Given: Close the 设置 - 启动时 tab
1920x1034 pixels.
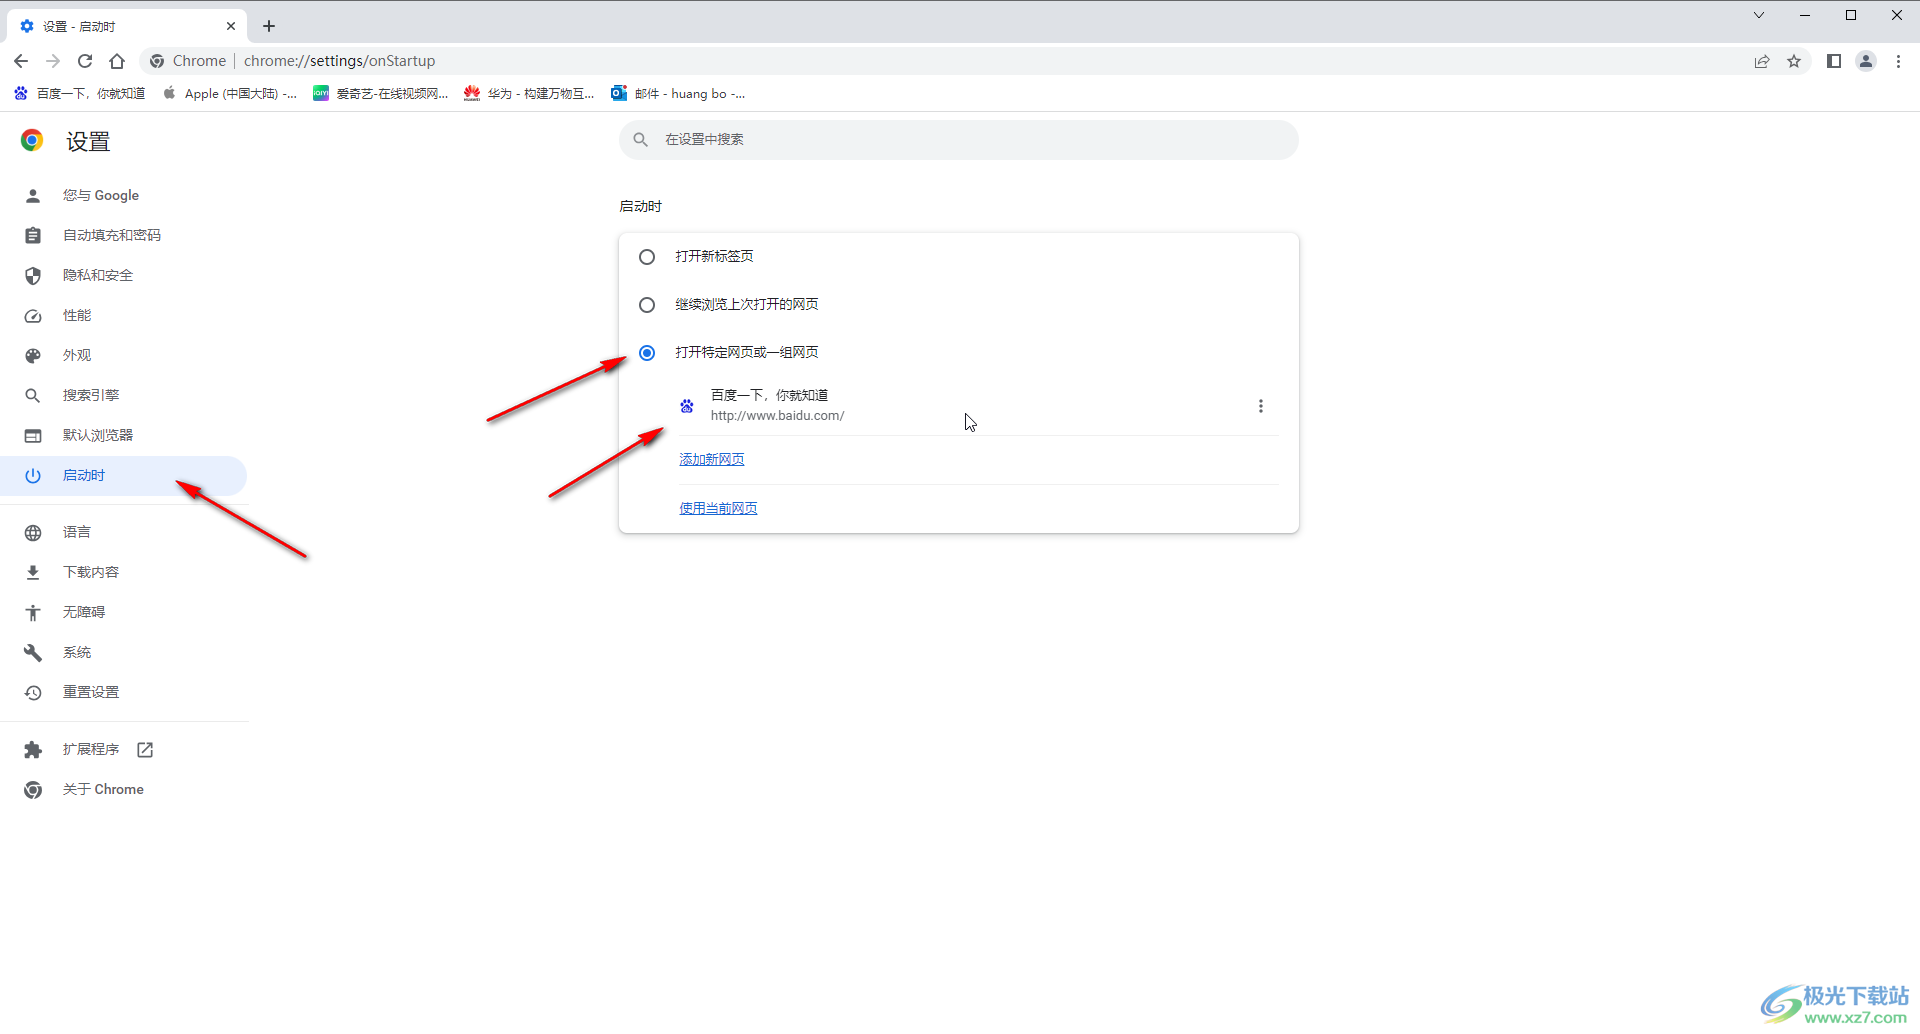Looking at the screenshot, I should pos(231,26).
